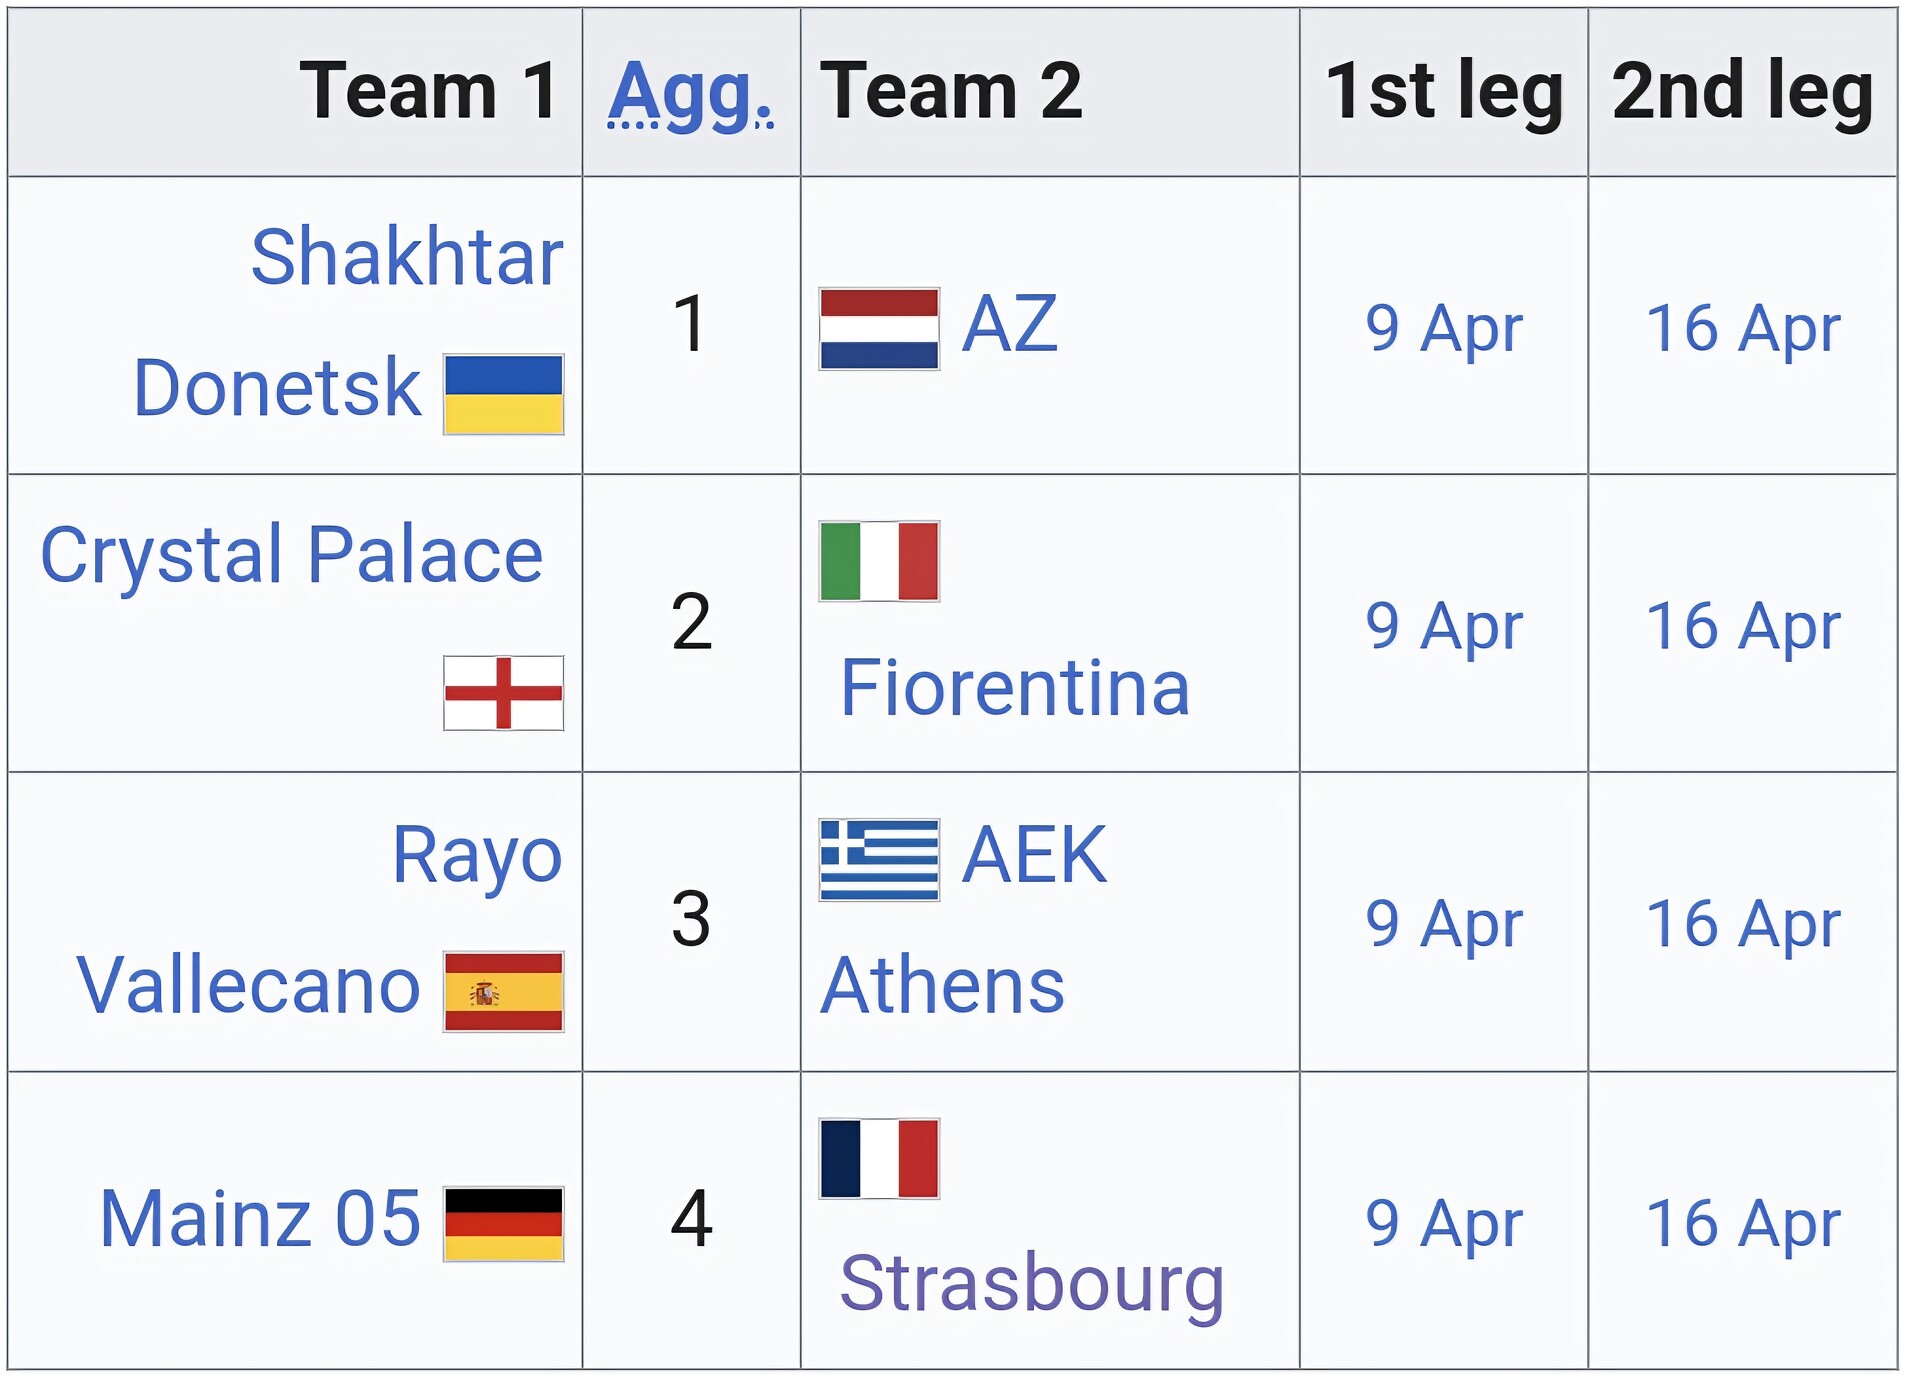The width and height of the screenshot is (1920, 1375).
Task: Click the Agg. abbreviation header link
Action: point(690,92)
